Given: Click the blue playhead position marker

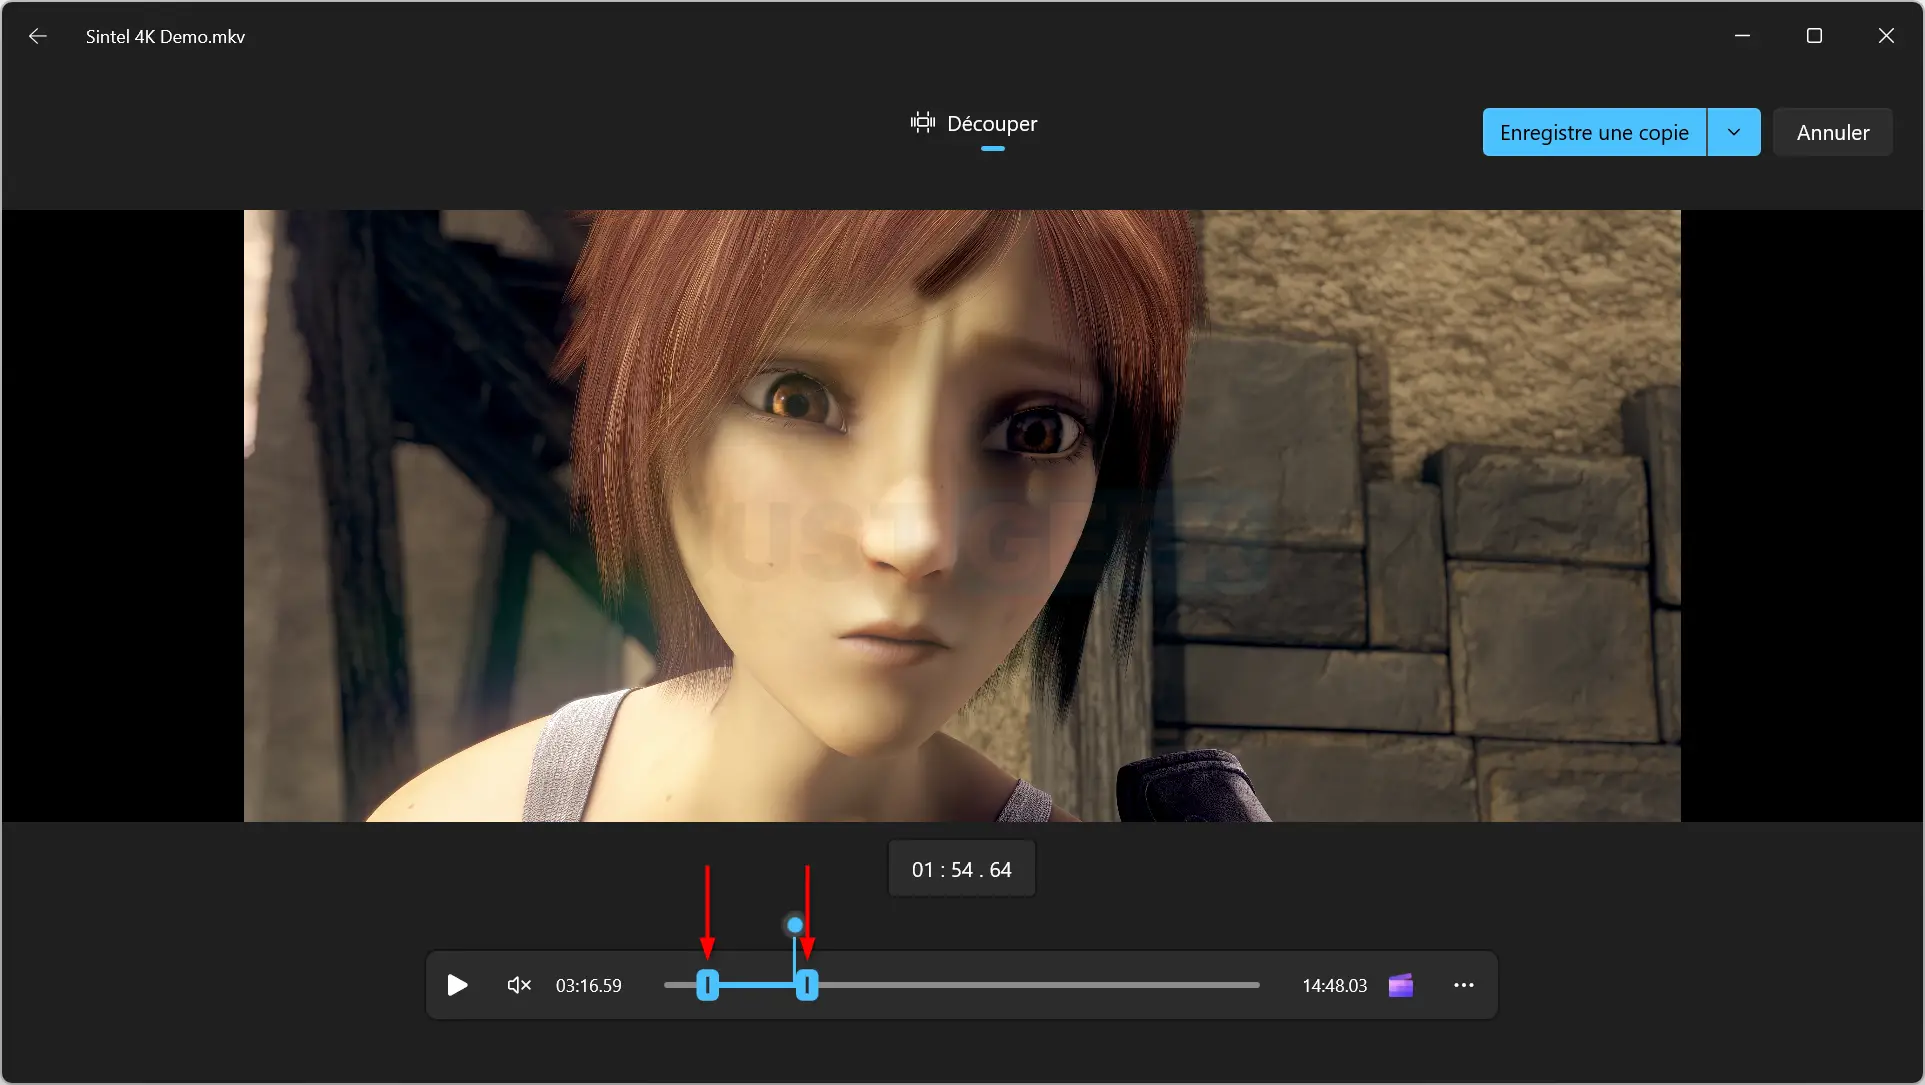Looking at the screenshot, I should (x=795, y=925).
